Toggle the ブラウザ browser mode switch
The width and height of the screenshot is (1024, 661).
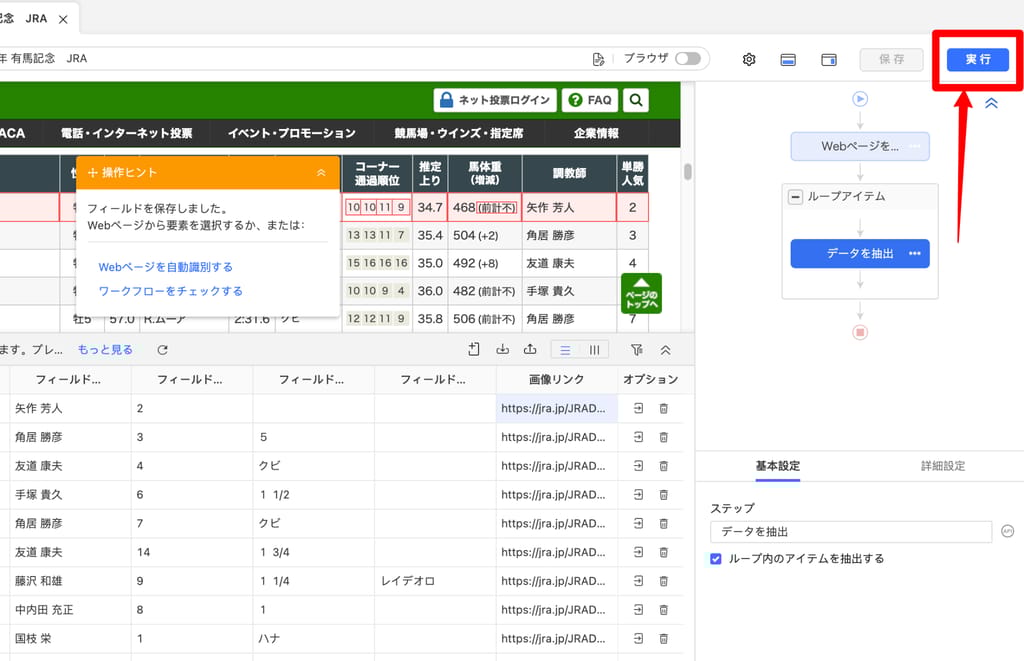pyautogui.click(x=688, y=59)
